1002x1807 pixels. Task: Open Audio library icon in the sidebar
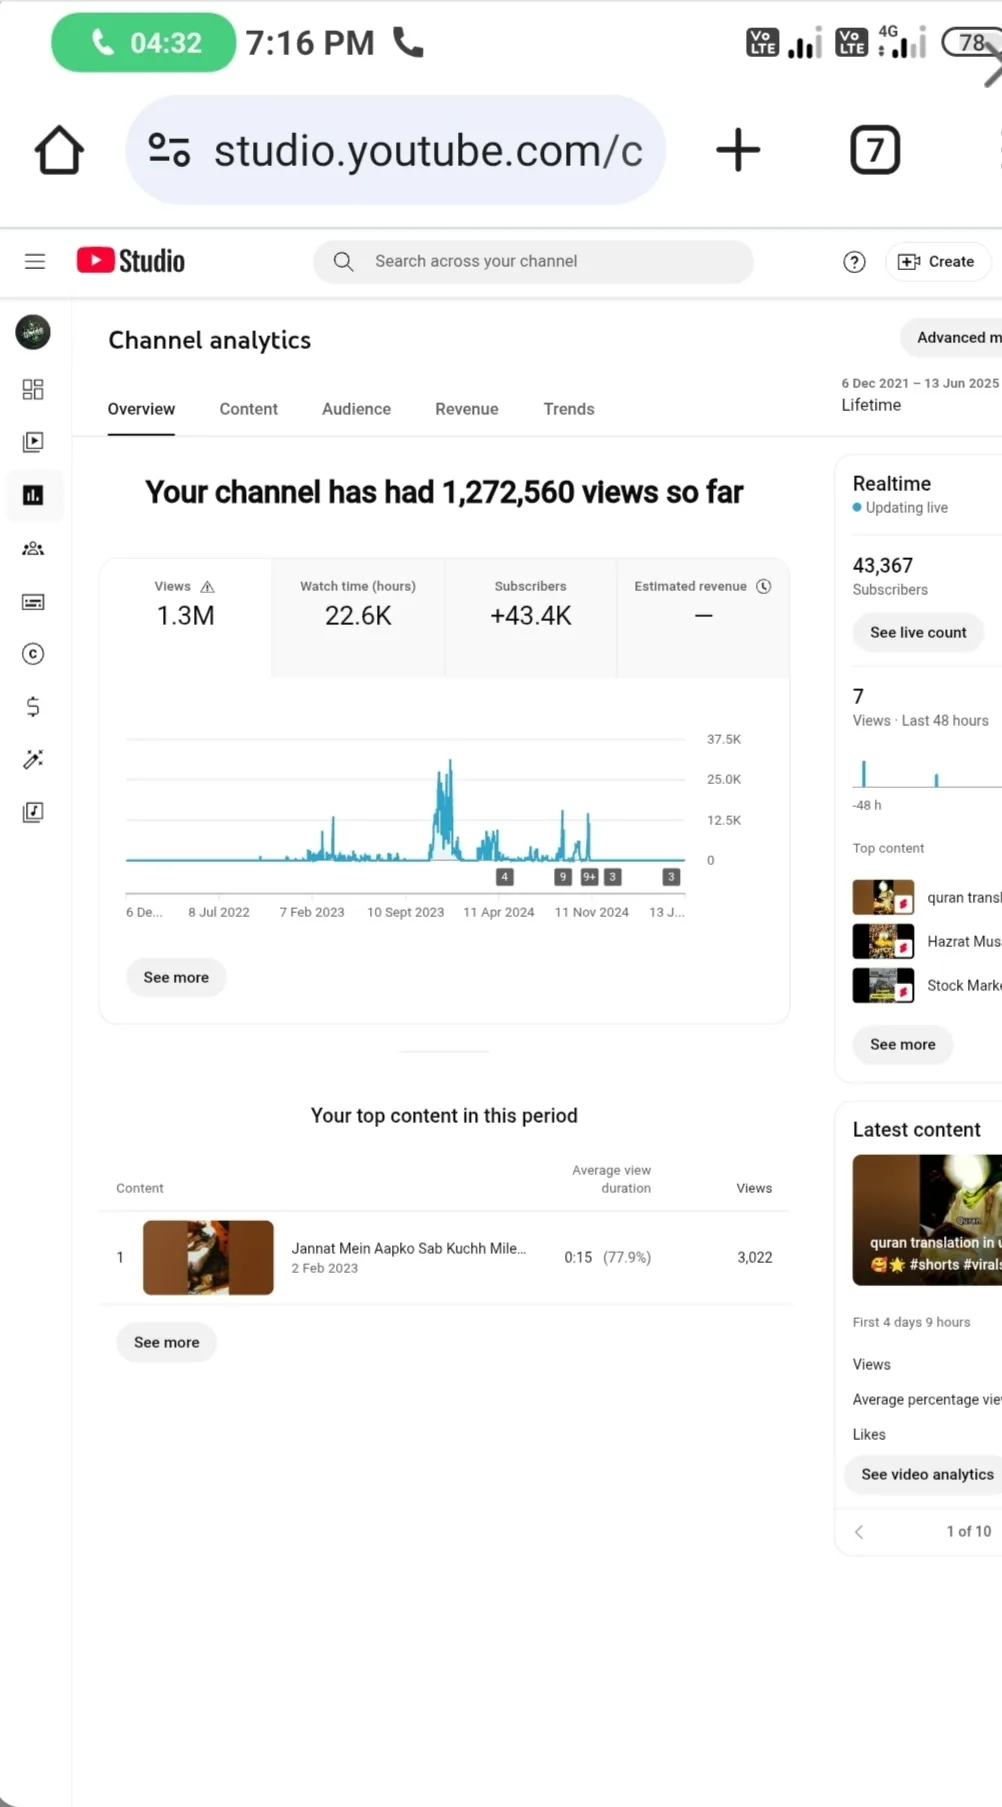click(33, 812)
